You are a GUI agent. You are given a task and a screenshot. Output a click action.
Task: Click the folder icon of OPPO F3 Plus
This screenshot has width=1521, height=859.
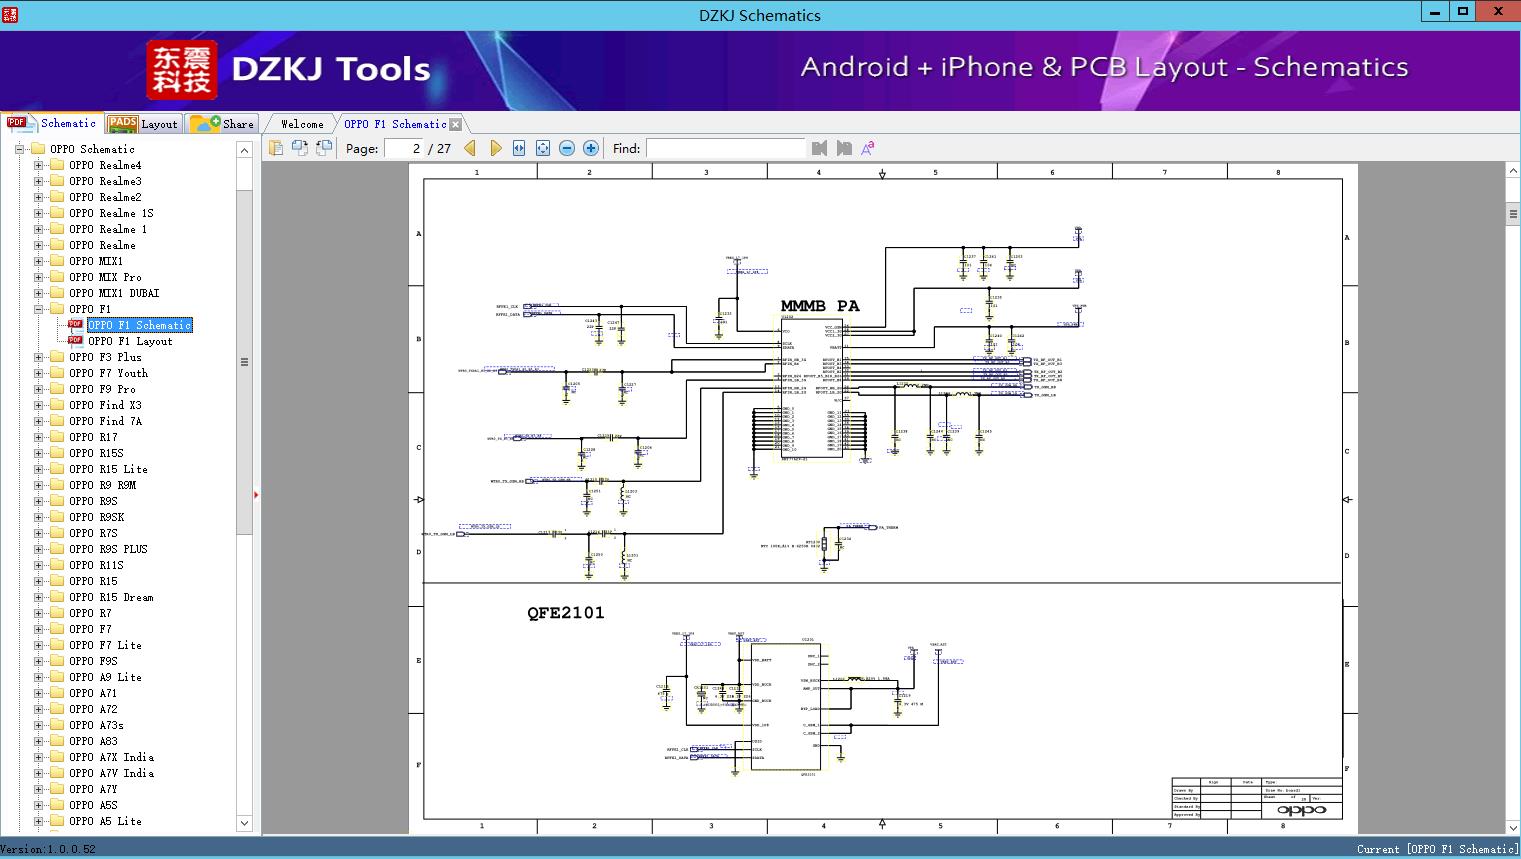[57, 357]
